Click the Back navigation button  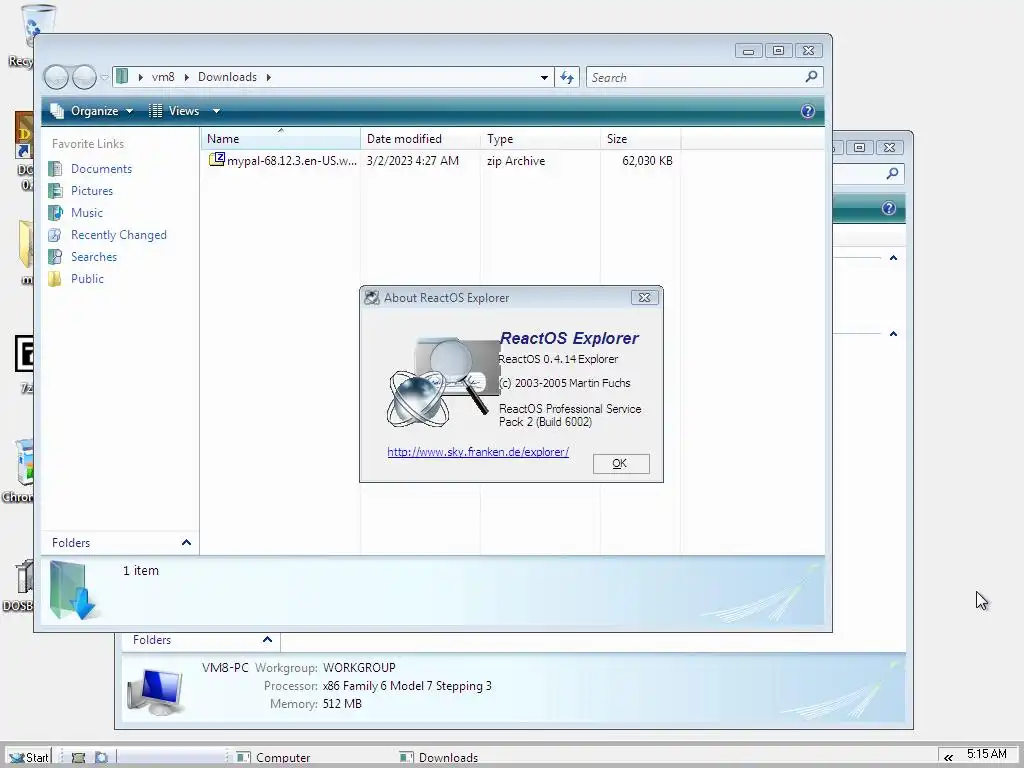tap(56, 77)
